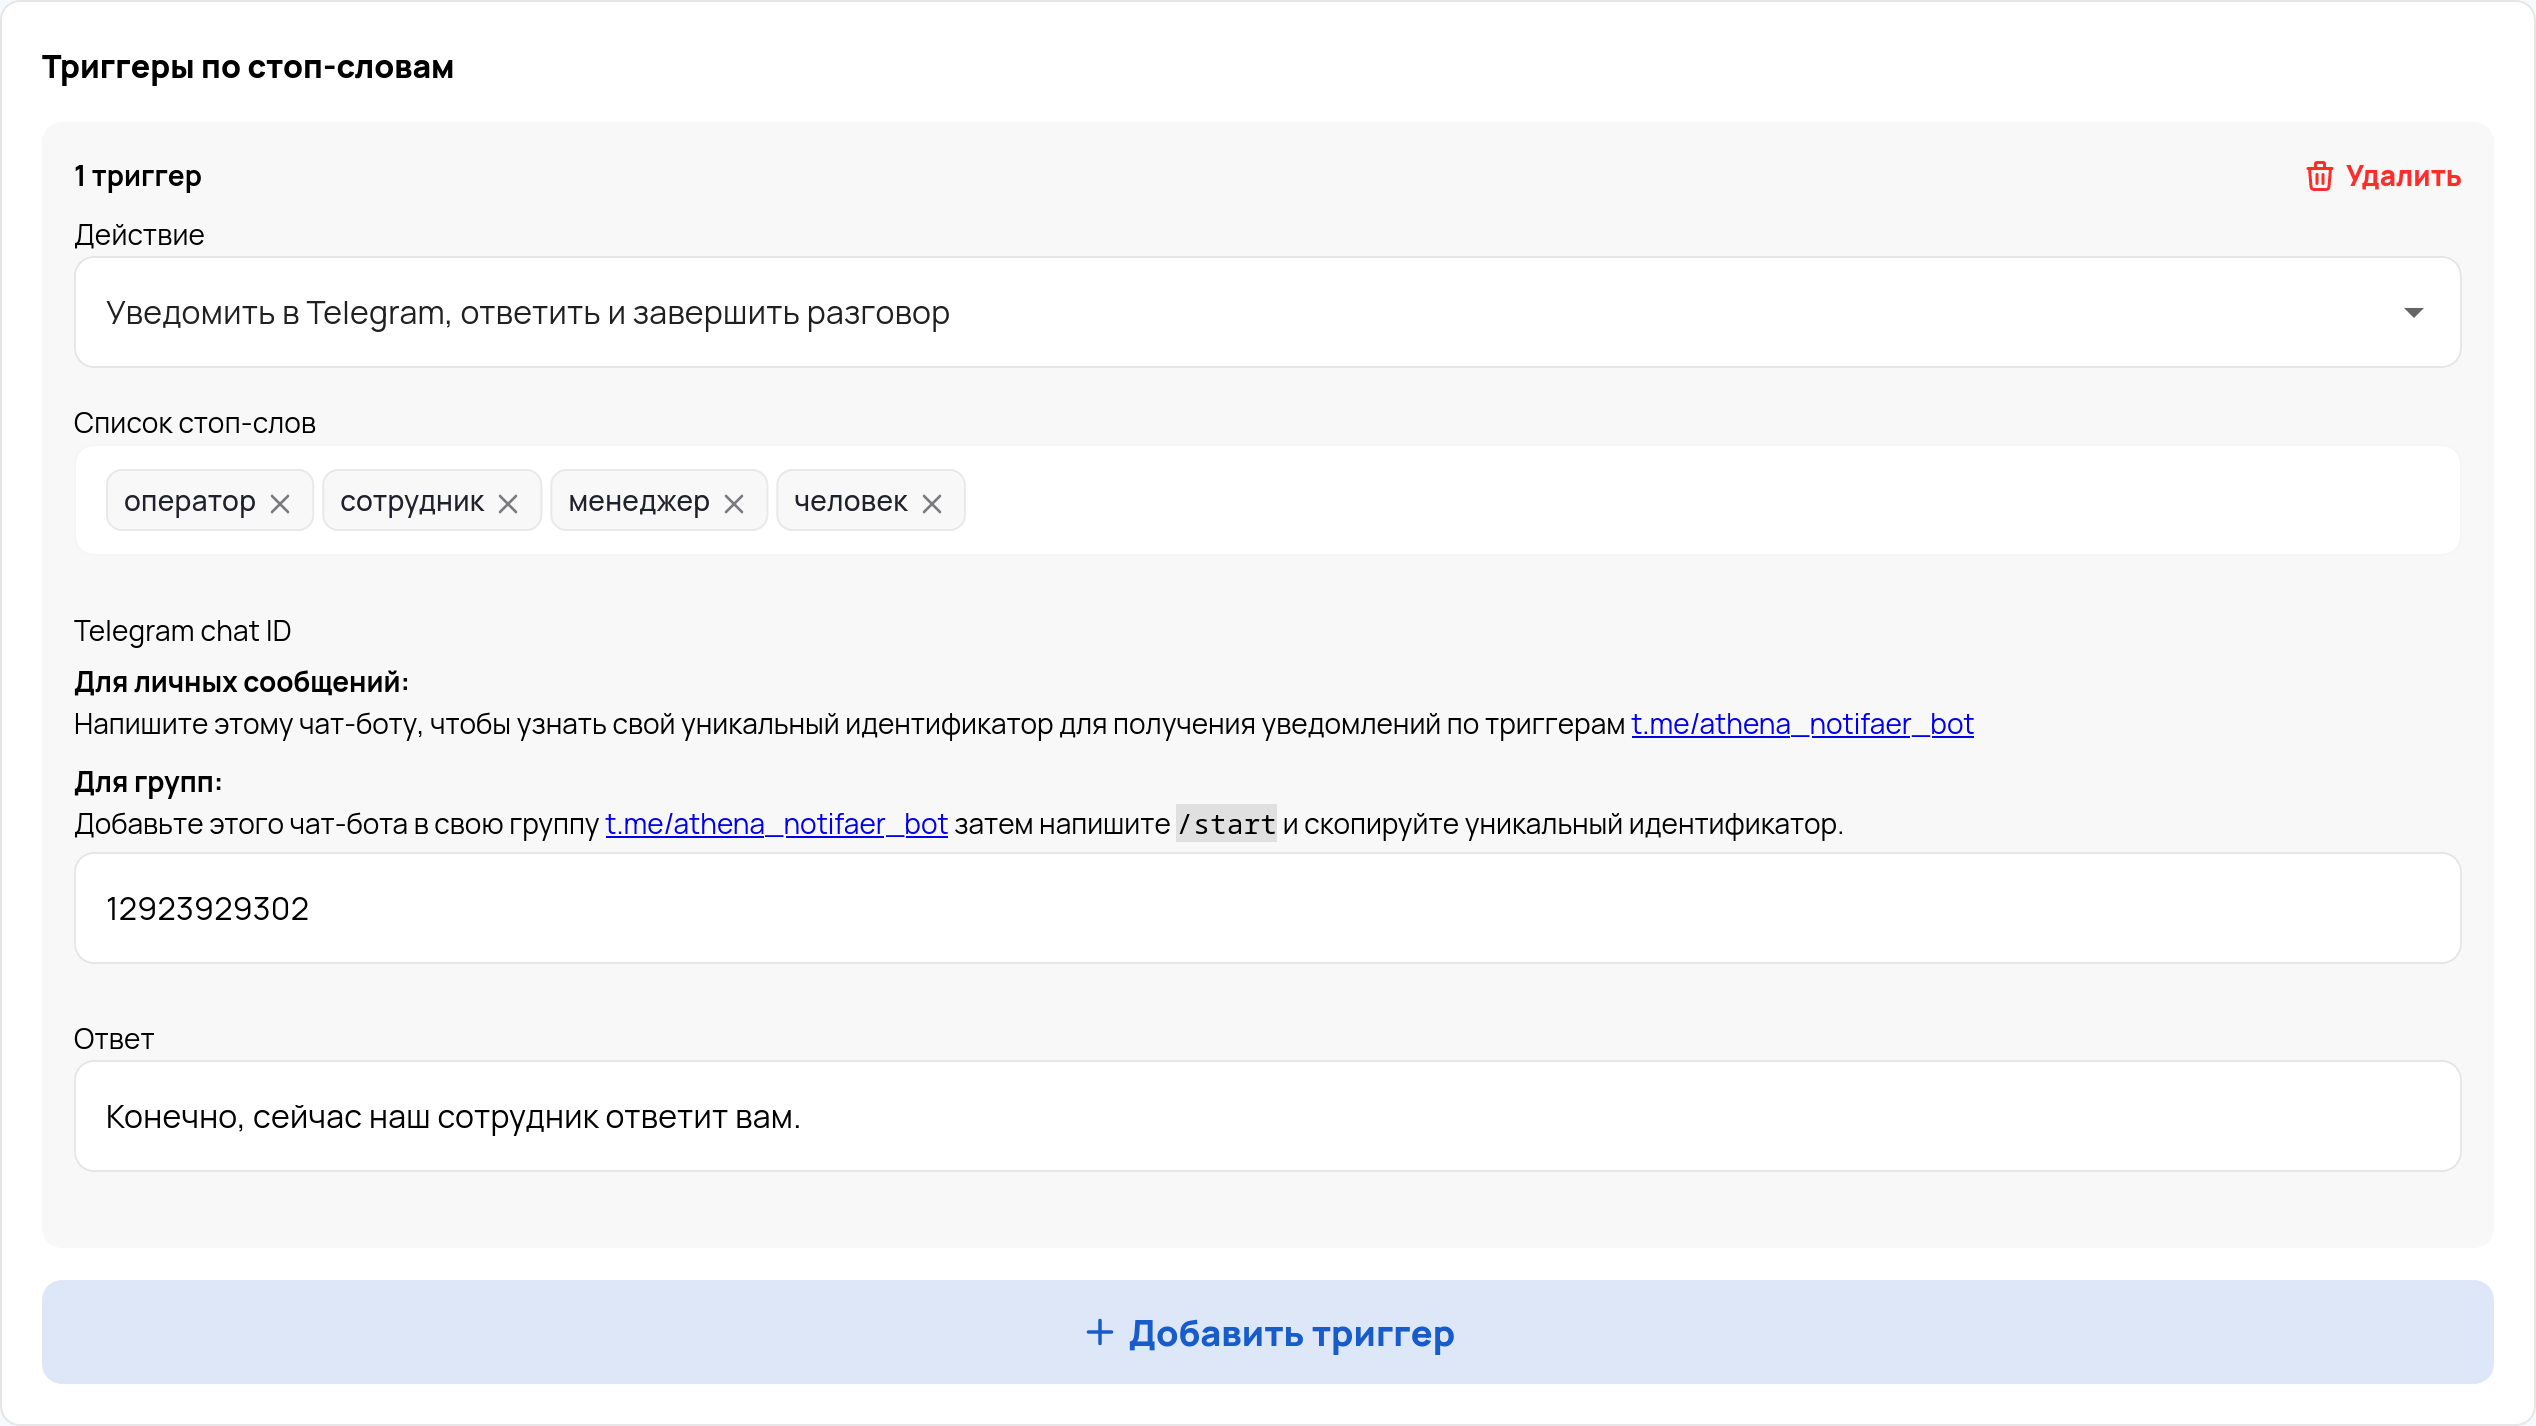This screenshot has width=2536, height=1426.
Task: Click empty area of stop-words list field
Action: click(x=1700, y=500)
